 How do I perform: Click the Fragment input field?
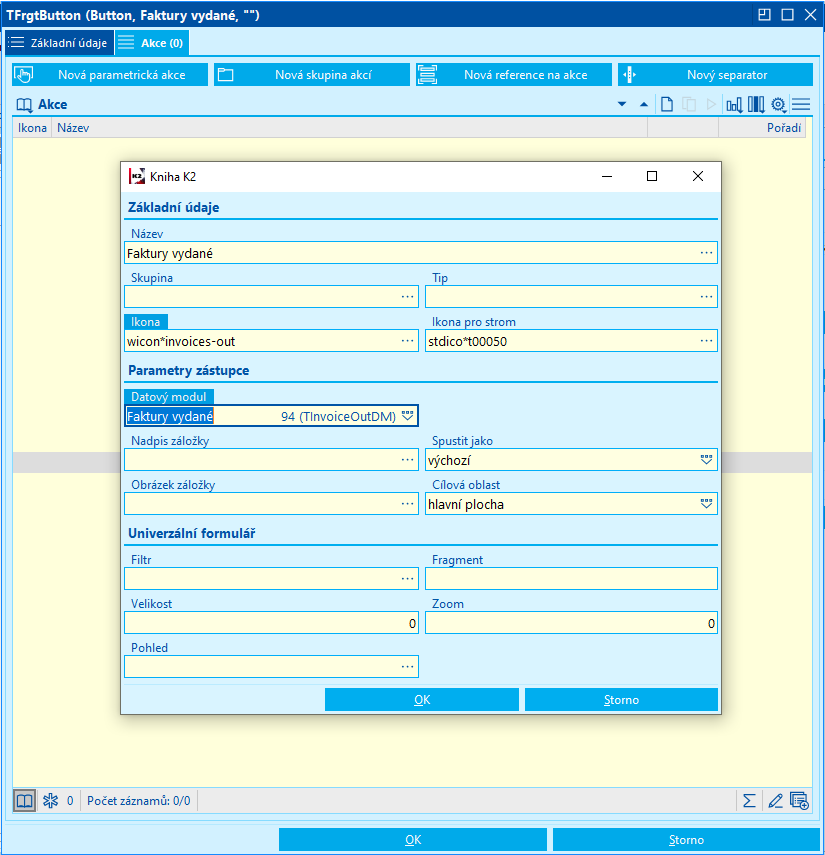[x=571, y=579]
